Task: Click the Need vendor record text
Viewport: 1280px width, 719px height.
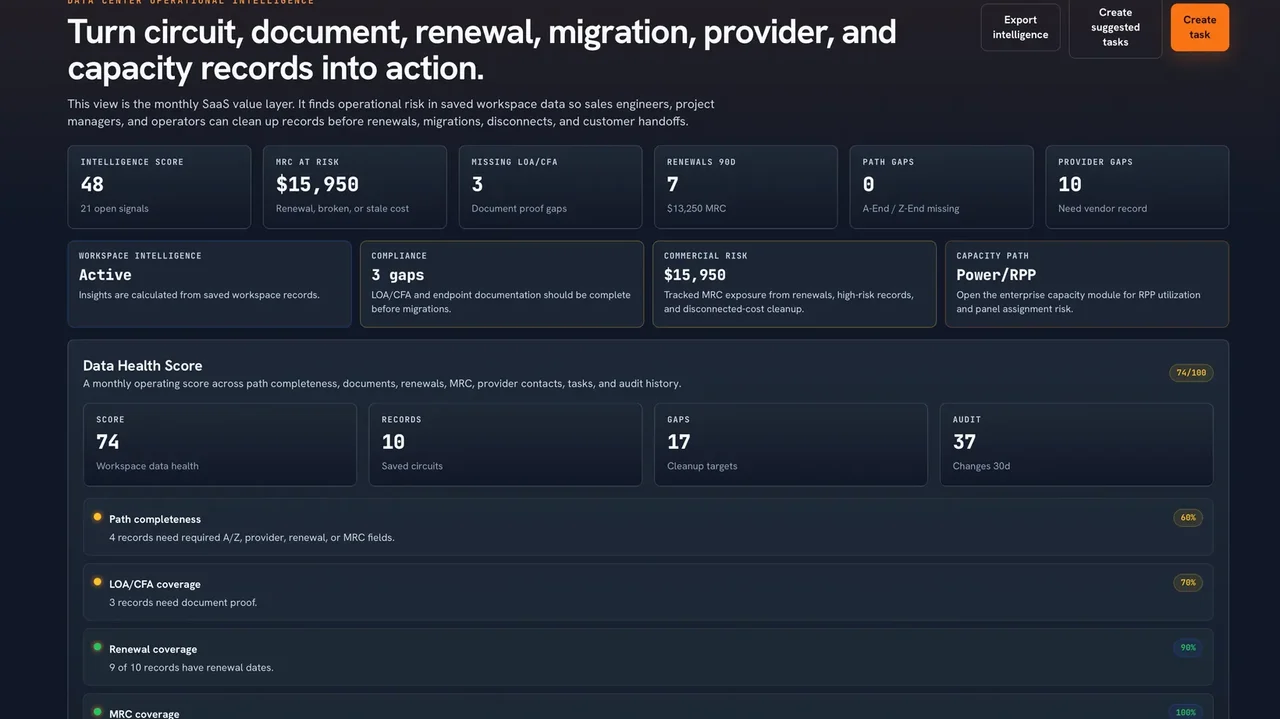Action: click(1103, 209)
